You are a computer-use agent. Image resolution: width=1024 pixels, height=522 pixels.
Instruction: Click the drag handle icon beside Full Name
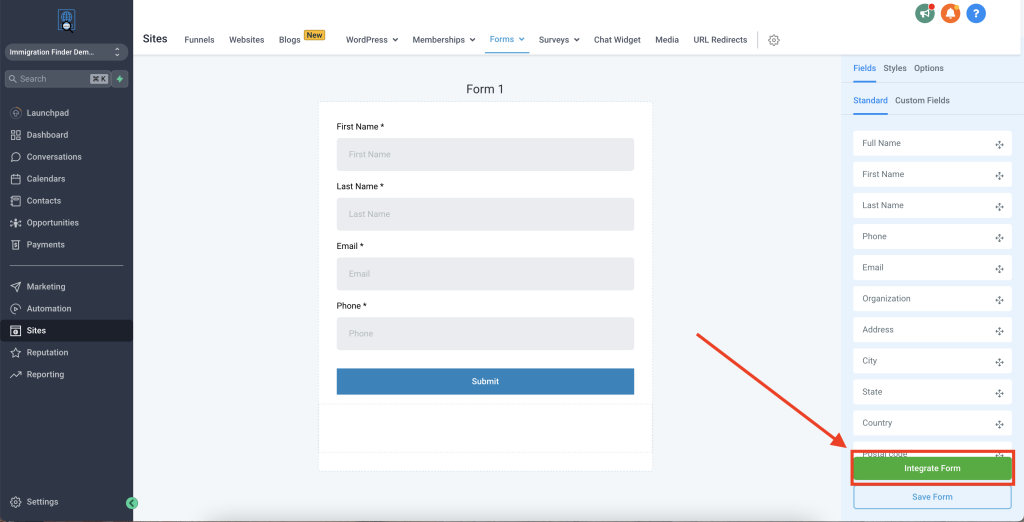(998, 144)
